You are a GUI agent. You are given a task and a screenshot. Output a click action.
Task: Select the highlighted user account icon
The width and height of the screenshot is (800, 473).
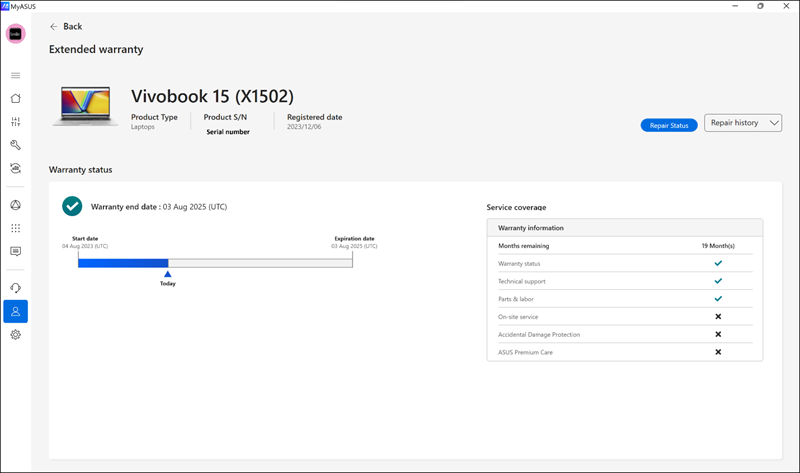pyautogui.click(x=15, y=311)
